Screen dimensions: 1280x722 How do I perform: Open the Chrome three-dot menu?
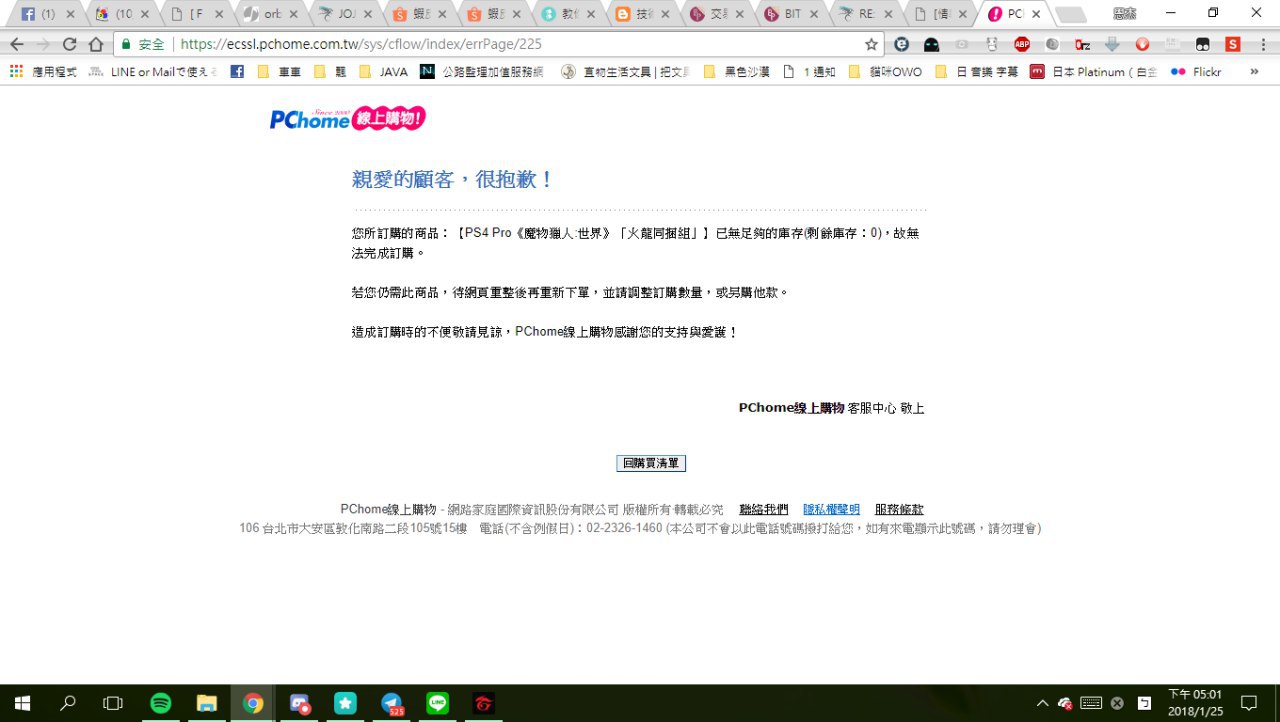tap(1262, 44)
